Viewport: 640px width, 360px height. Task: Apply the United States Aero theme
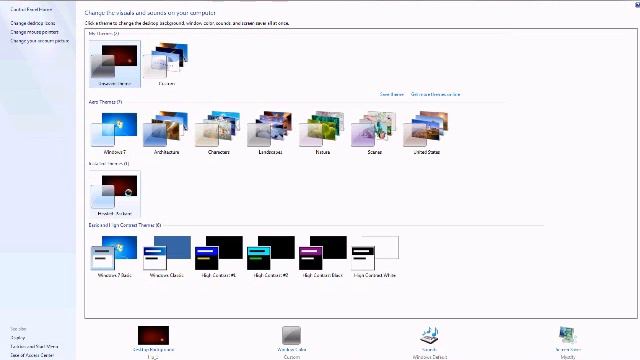[427, 133]
